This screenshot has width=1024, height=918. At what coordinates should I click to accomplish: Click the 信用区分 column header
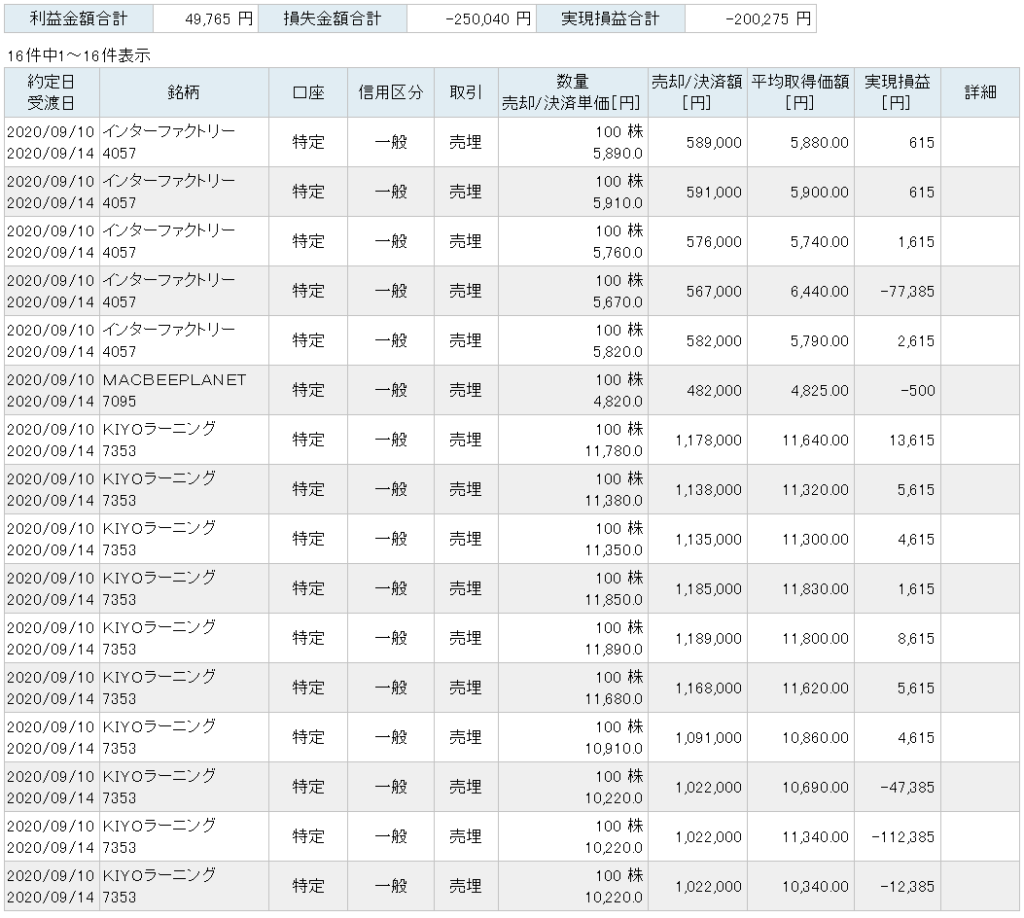point(390,92)
